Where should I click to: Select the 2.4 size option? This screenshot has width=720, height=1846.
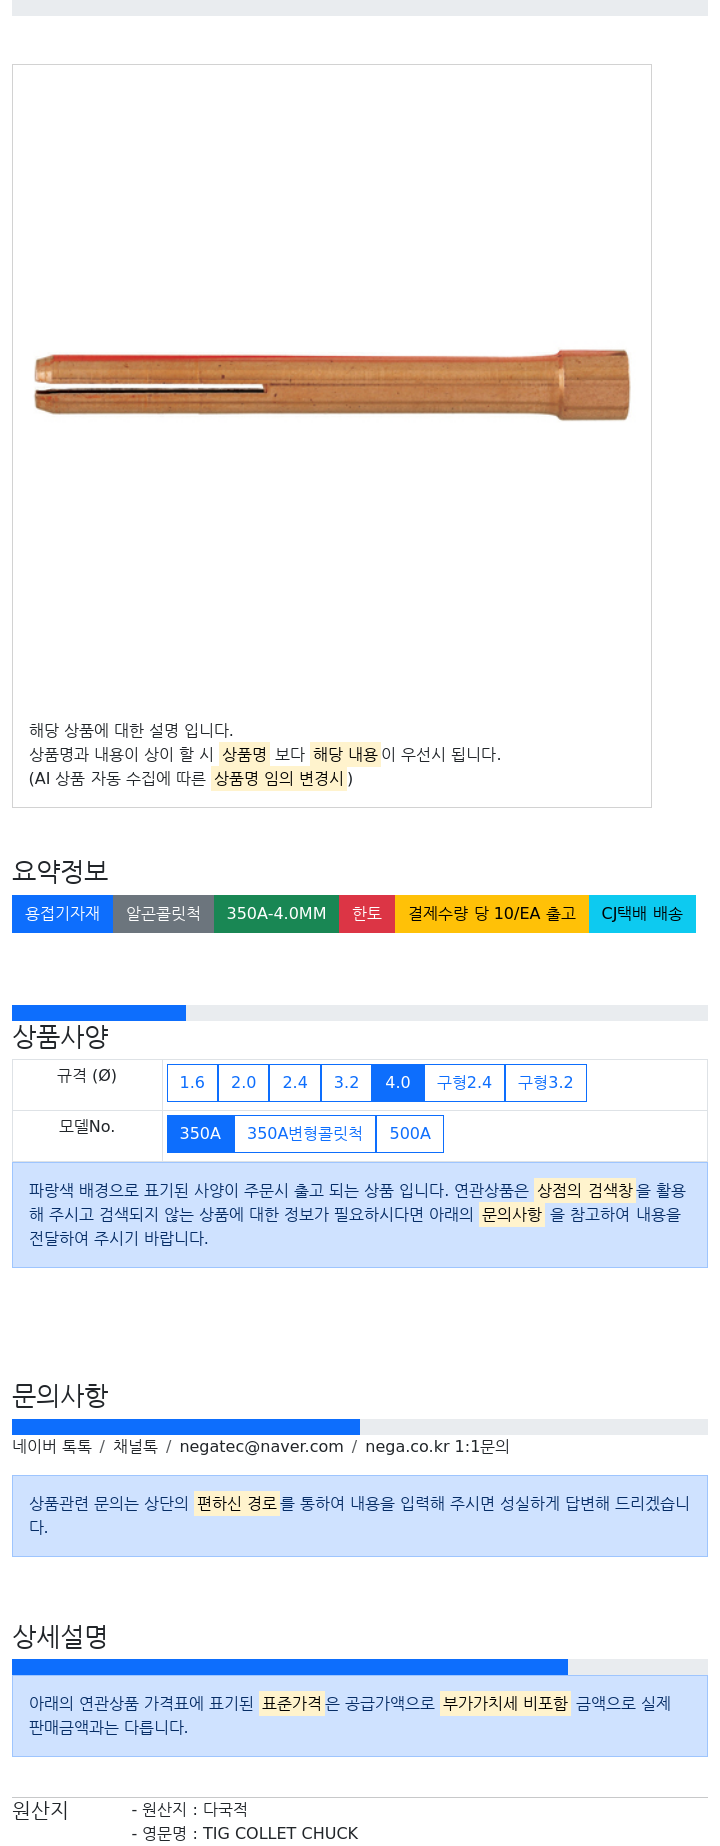pyautogui.click(x=295, y=1082)
